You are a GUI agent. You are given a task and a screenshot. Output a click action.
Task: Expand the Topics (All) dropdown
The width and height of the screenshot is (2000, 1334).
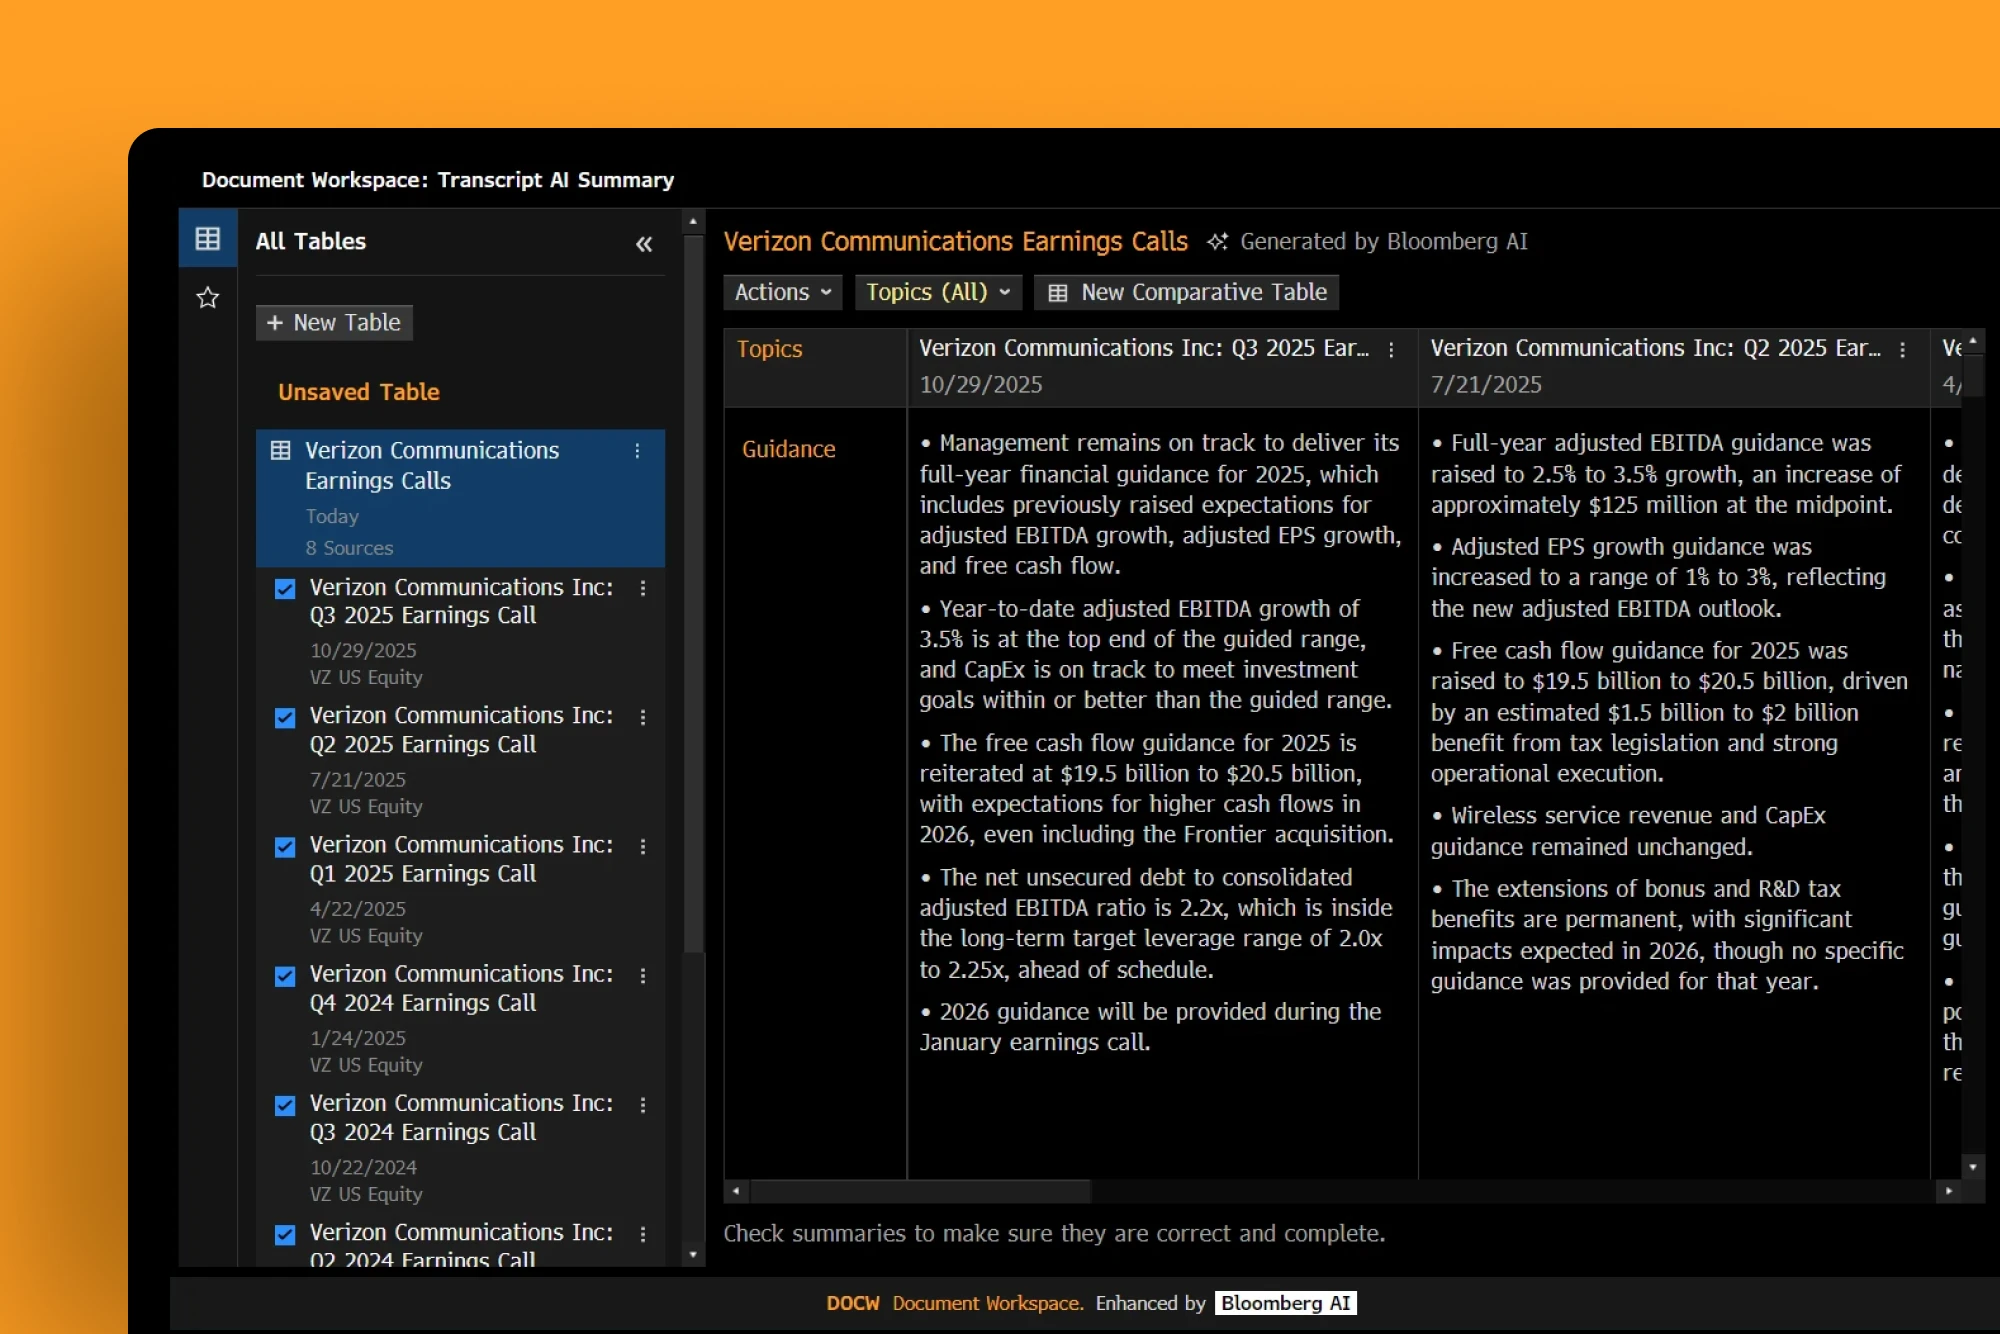click(x=937, y=292)
